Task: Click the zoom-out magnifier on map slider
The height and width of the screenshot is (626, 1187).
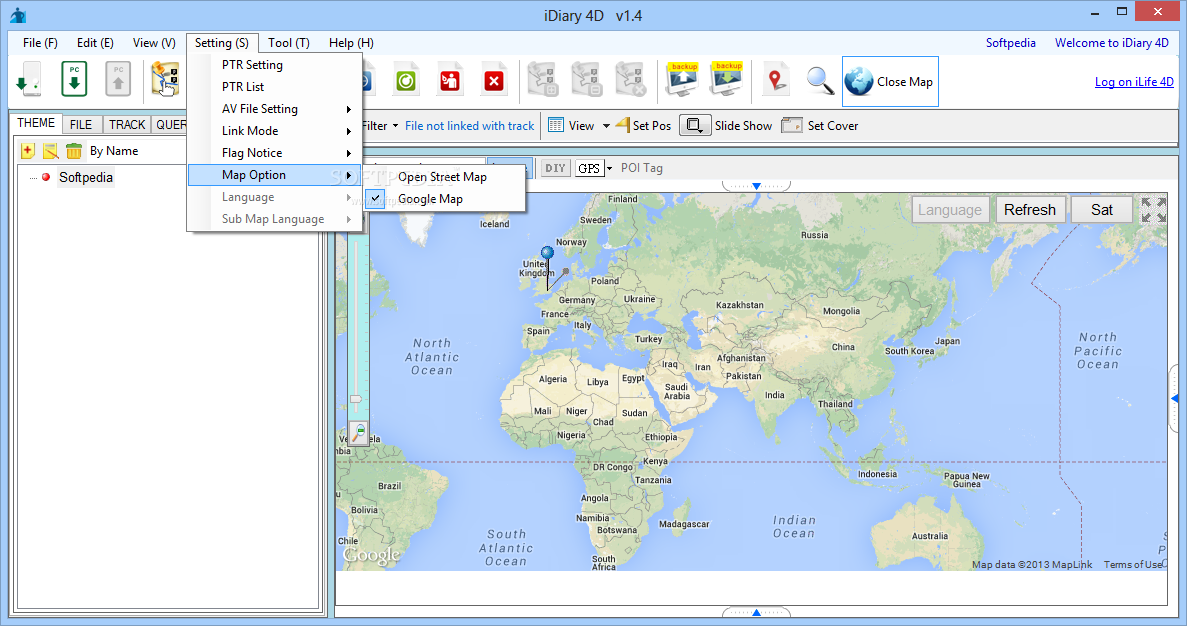Action: click(359, 432)
